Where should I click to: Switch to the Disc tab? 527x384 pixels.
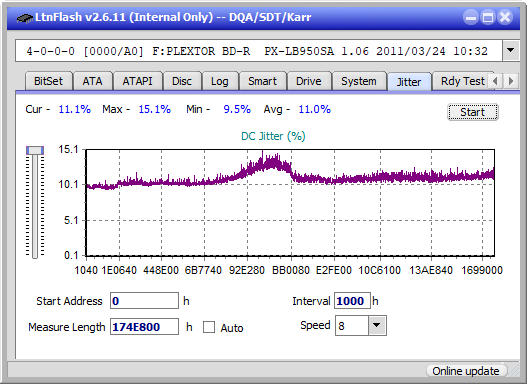[182, 81]
